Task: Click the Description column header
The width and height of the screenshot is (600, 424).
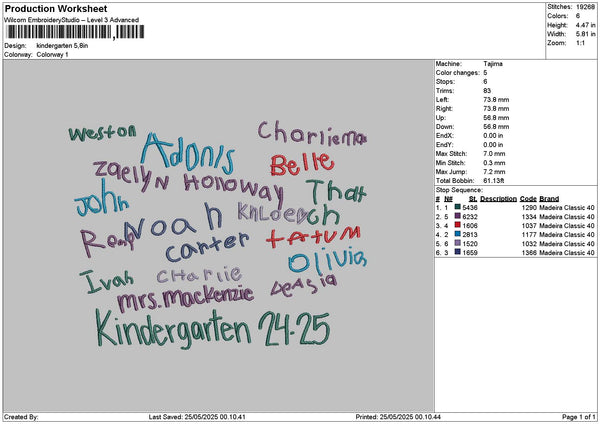Action: (498, 199)
